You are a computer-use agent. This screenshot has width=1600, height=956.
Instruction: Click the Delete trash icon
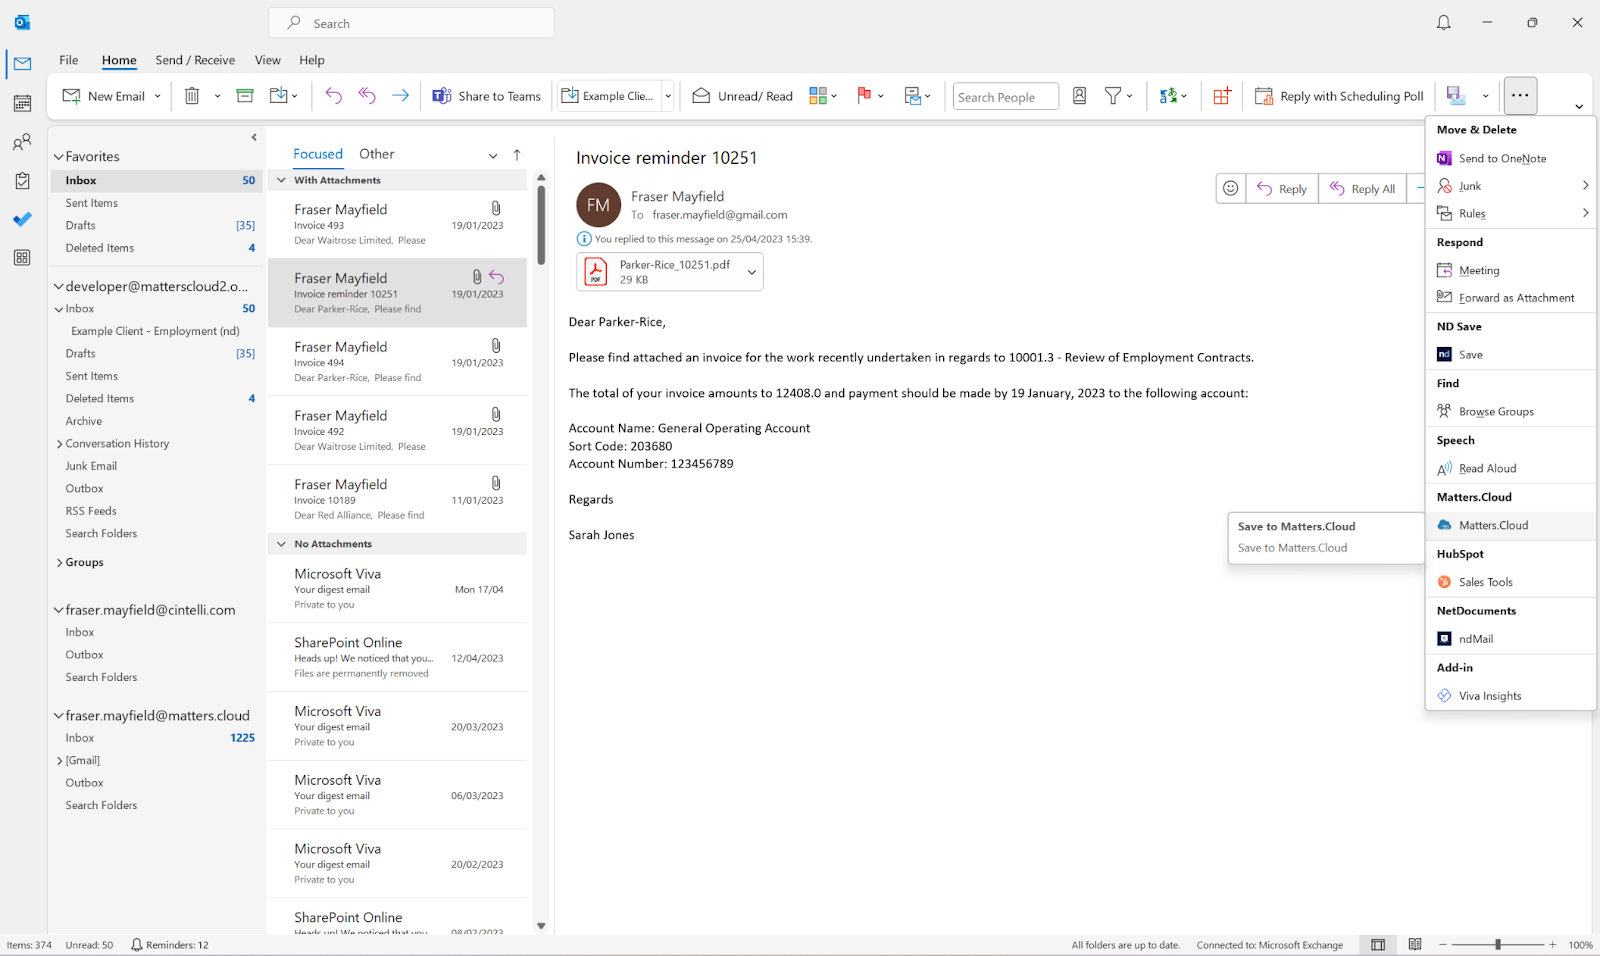pyautogui.click(x=192, y=96)
